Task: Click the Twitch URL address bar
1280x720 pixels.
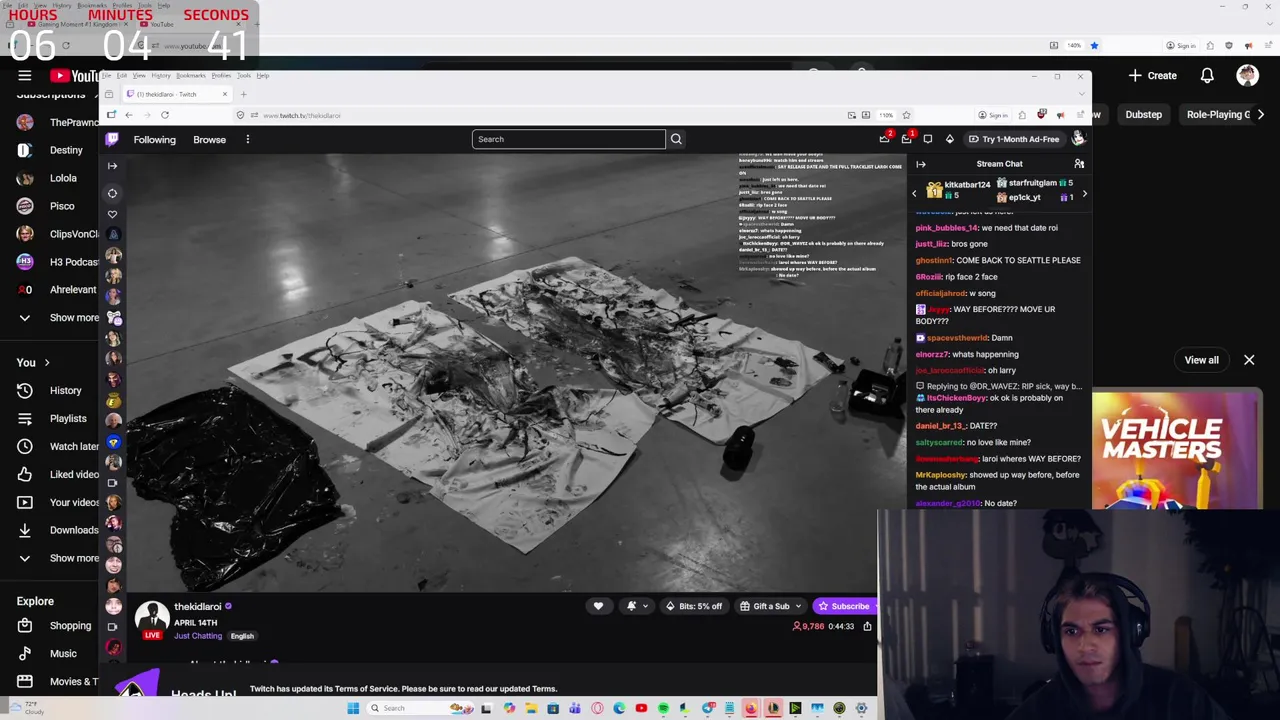Action: click(x=540, y=115)
